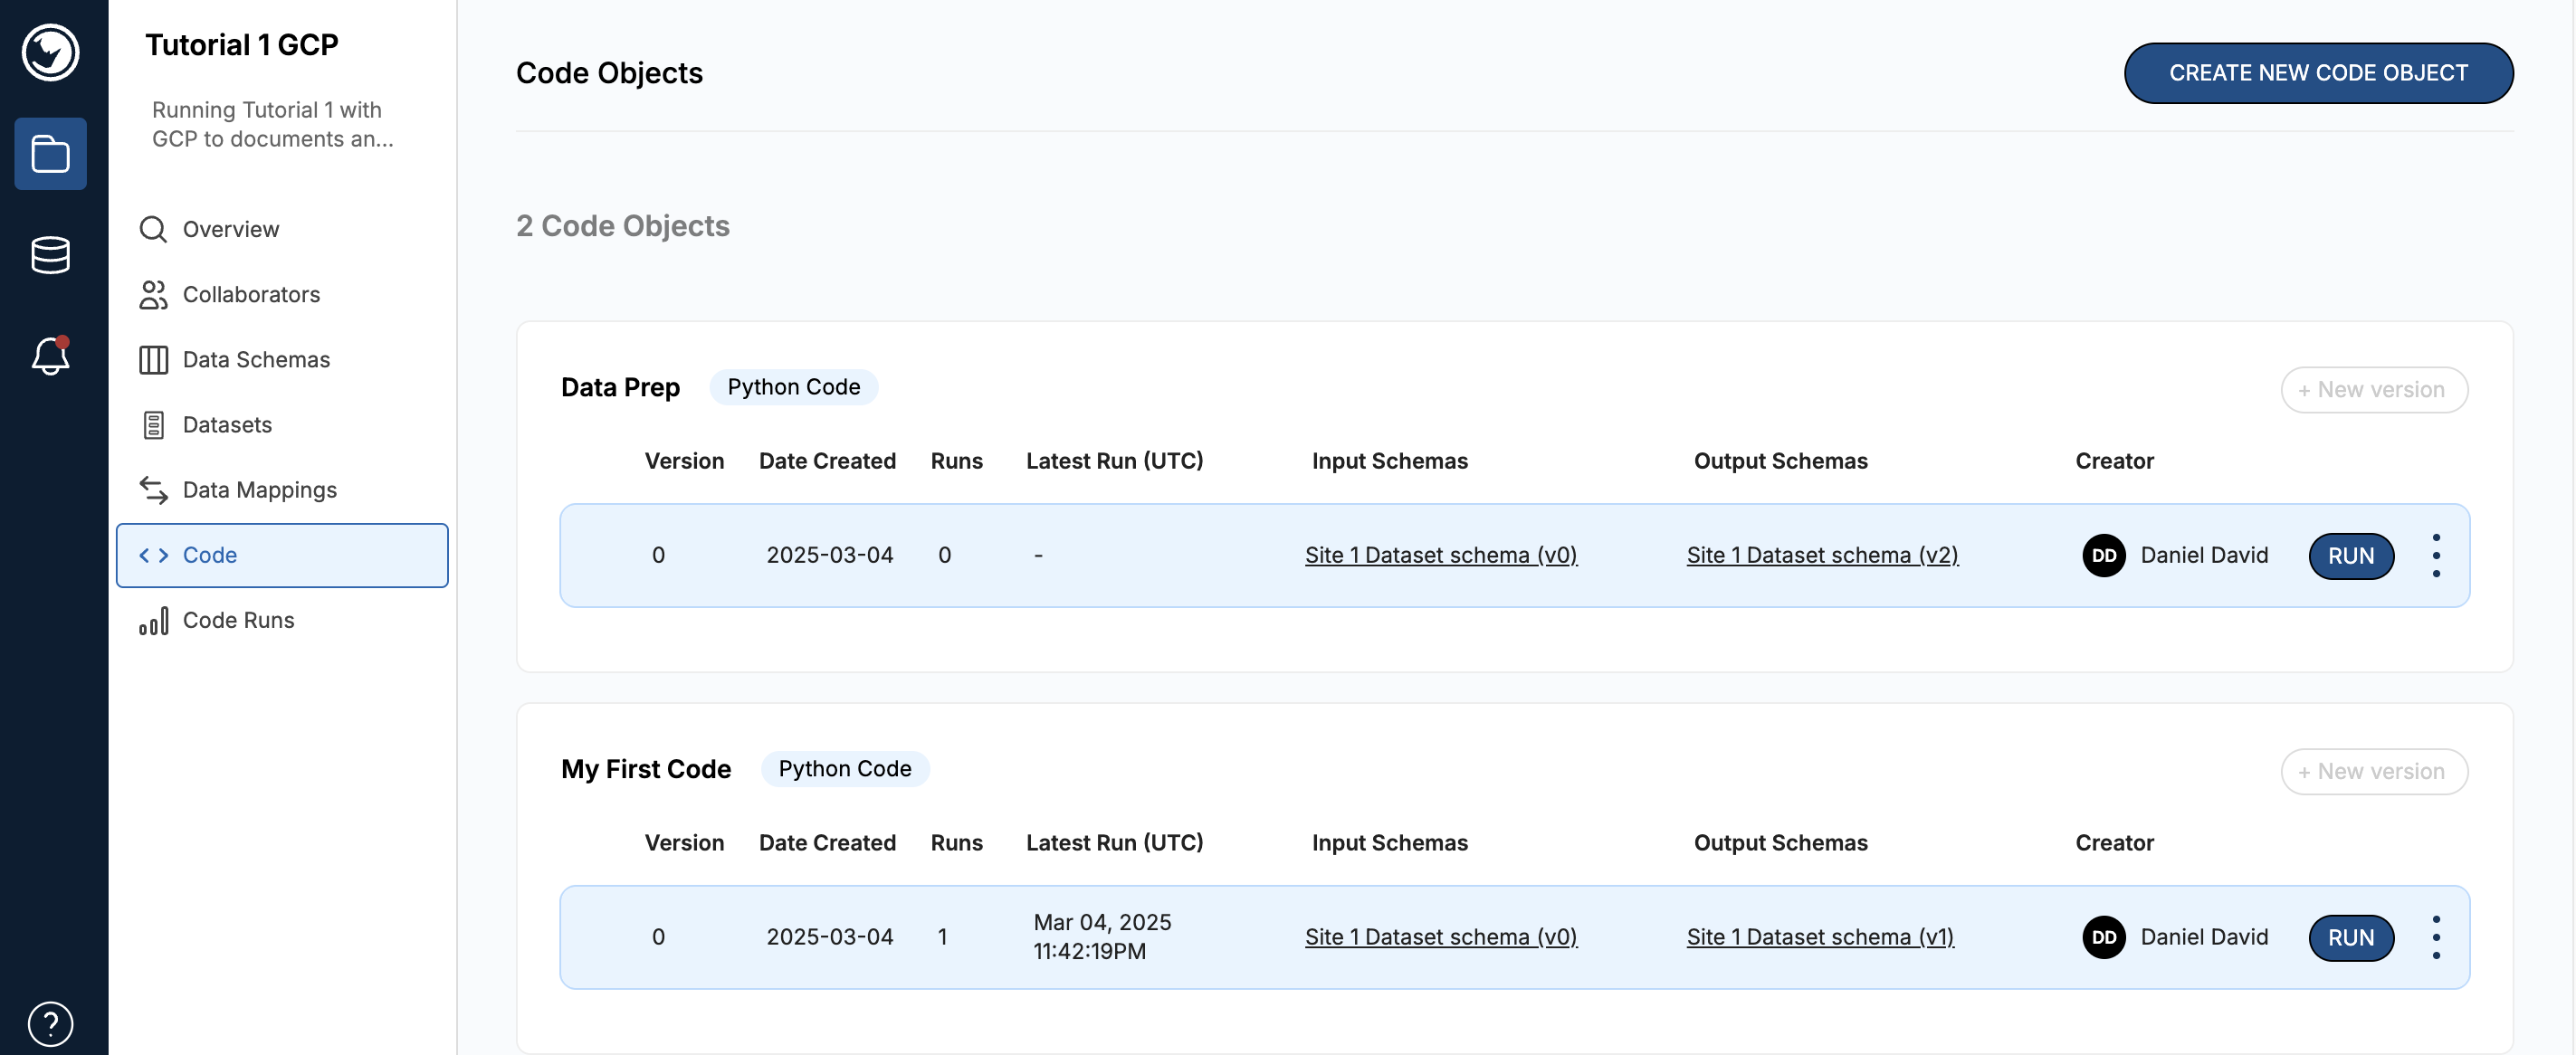Navigate to Data Schemas
Image resolution: width=2576 pixels, height=1055 pixels.
(255, 359)
